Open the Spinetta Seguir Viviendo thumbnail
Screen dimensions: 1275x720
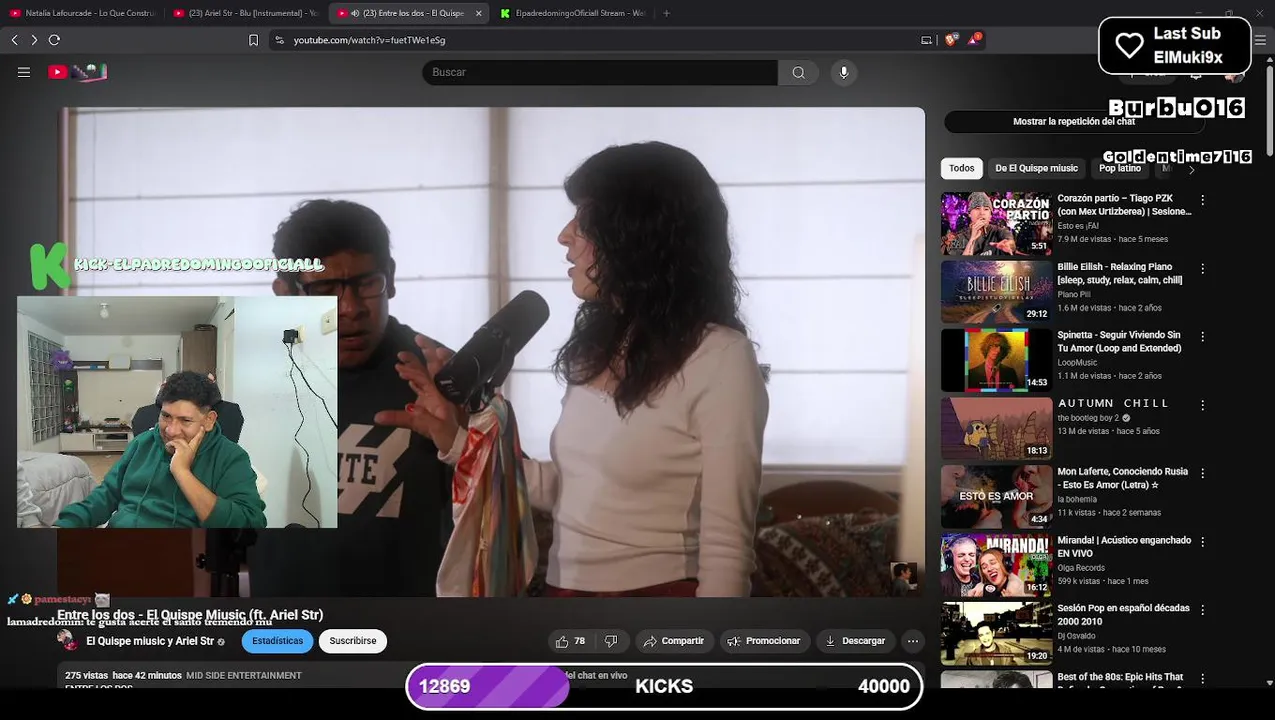(996, 360)
